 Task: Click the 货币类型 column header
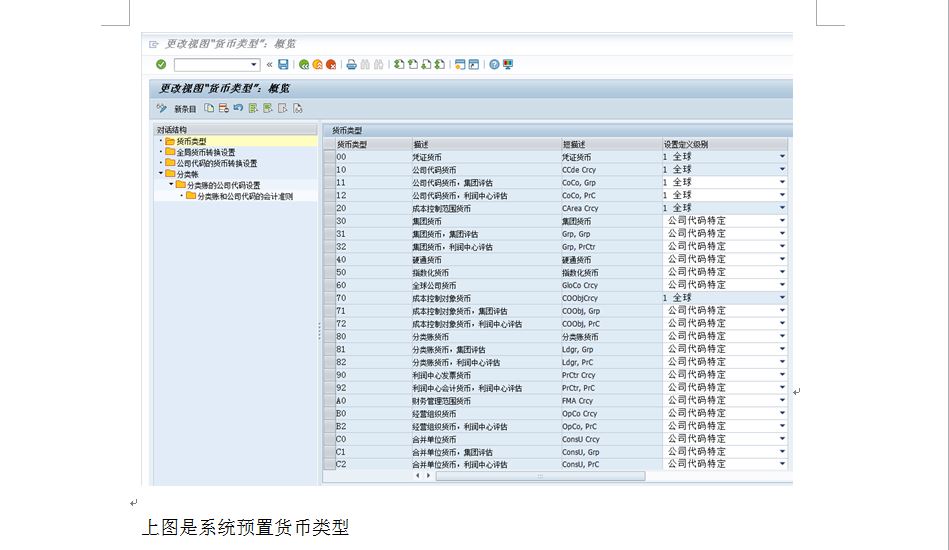[x=373, y=144]
